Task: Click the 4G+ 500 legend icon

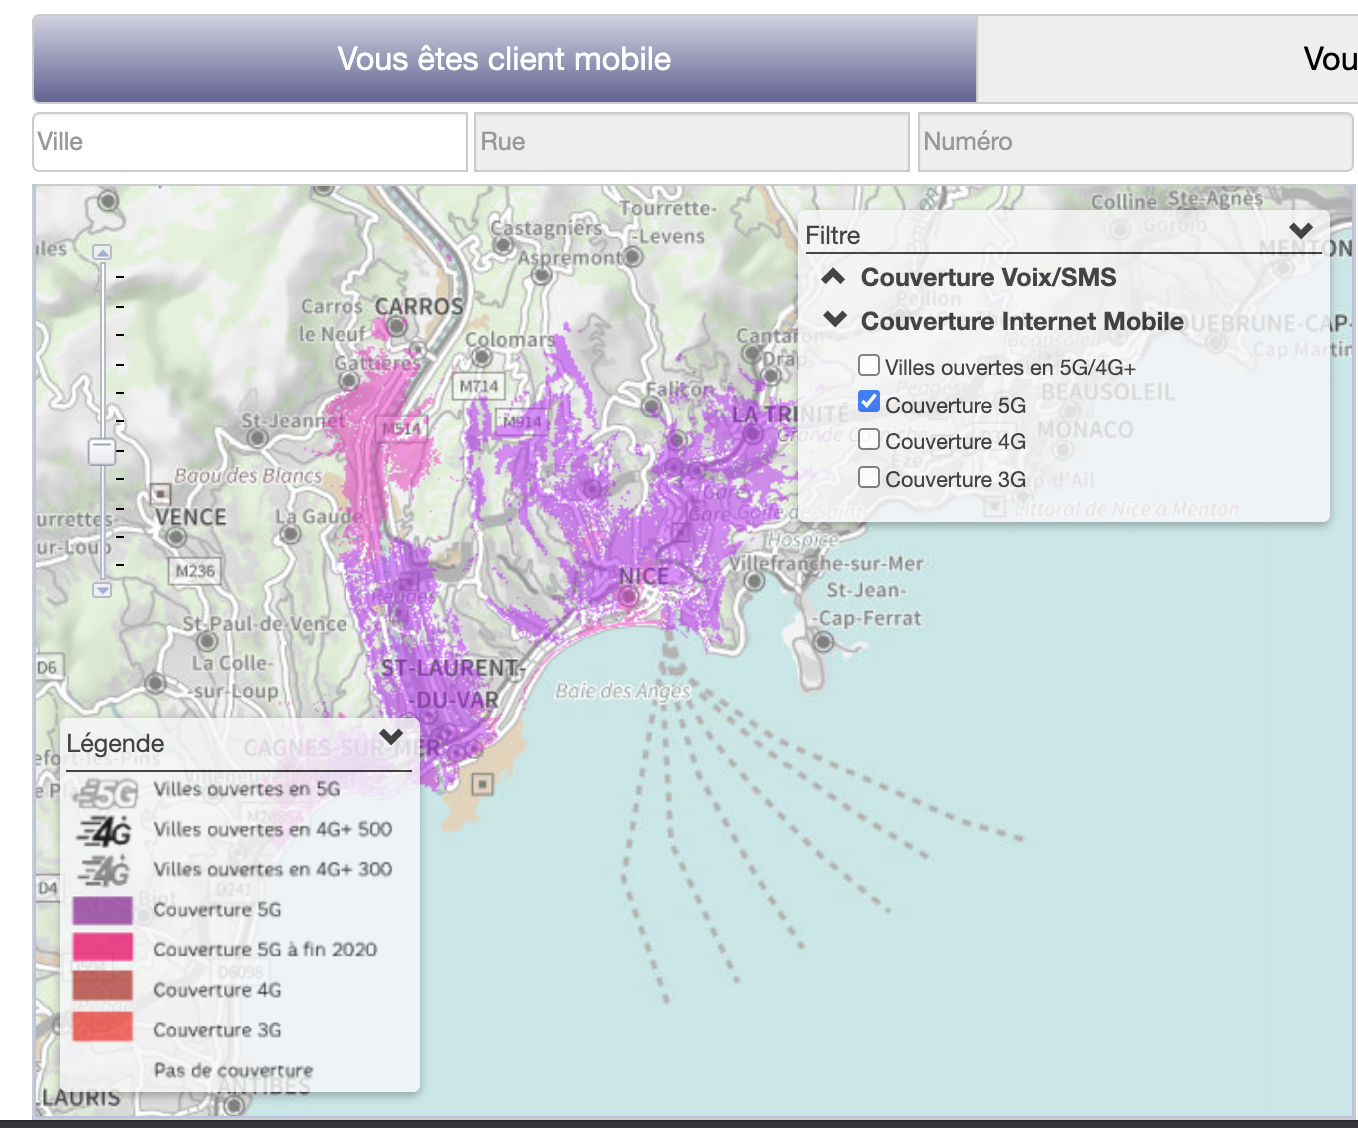Action: (104, 831)
